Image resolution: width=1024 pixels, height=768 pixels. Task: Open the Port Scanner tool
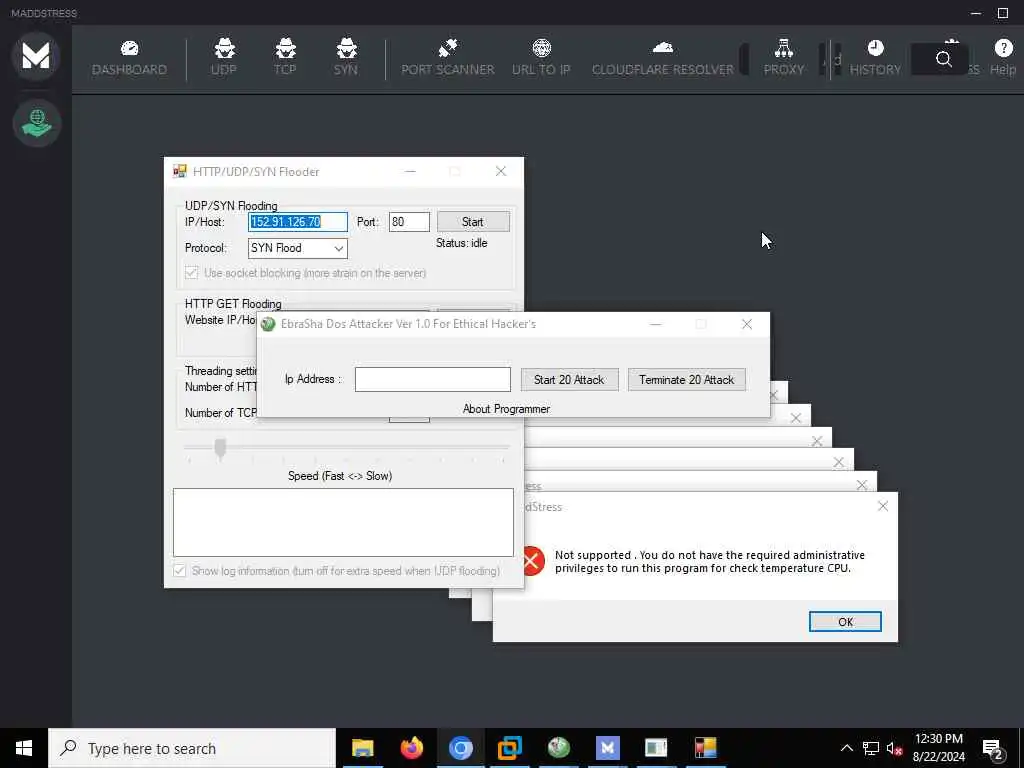click(448, 57)
